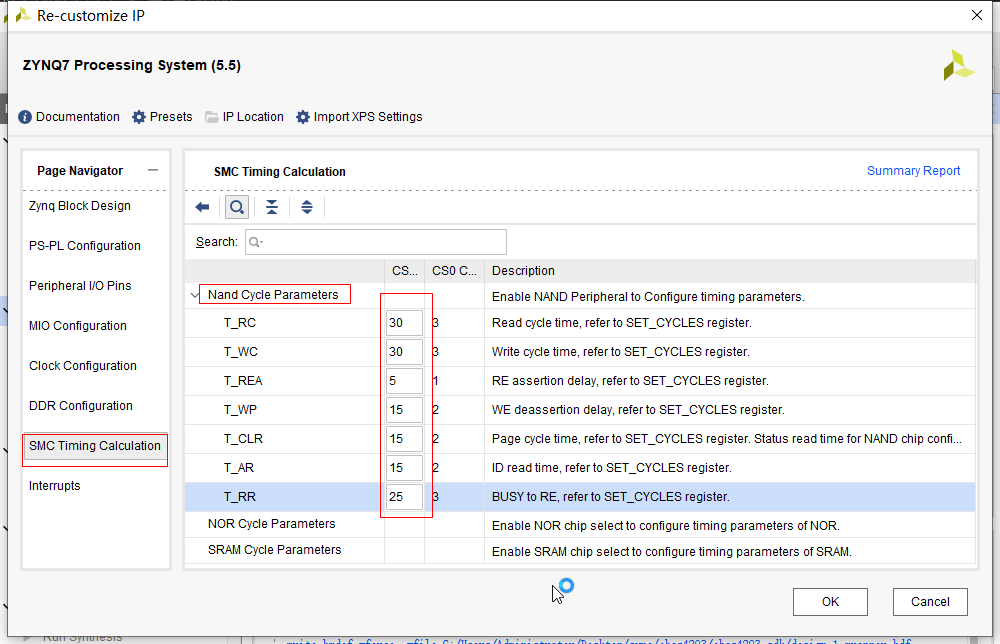This screenshot has height=644, width=1000.
Task: Open the Presets gear menu
Action: [162, 117]
